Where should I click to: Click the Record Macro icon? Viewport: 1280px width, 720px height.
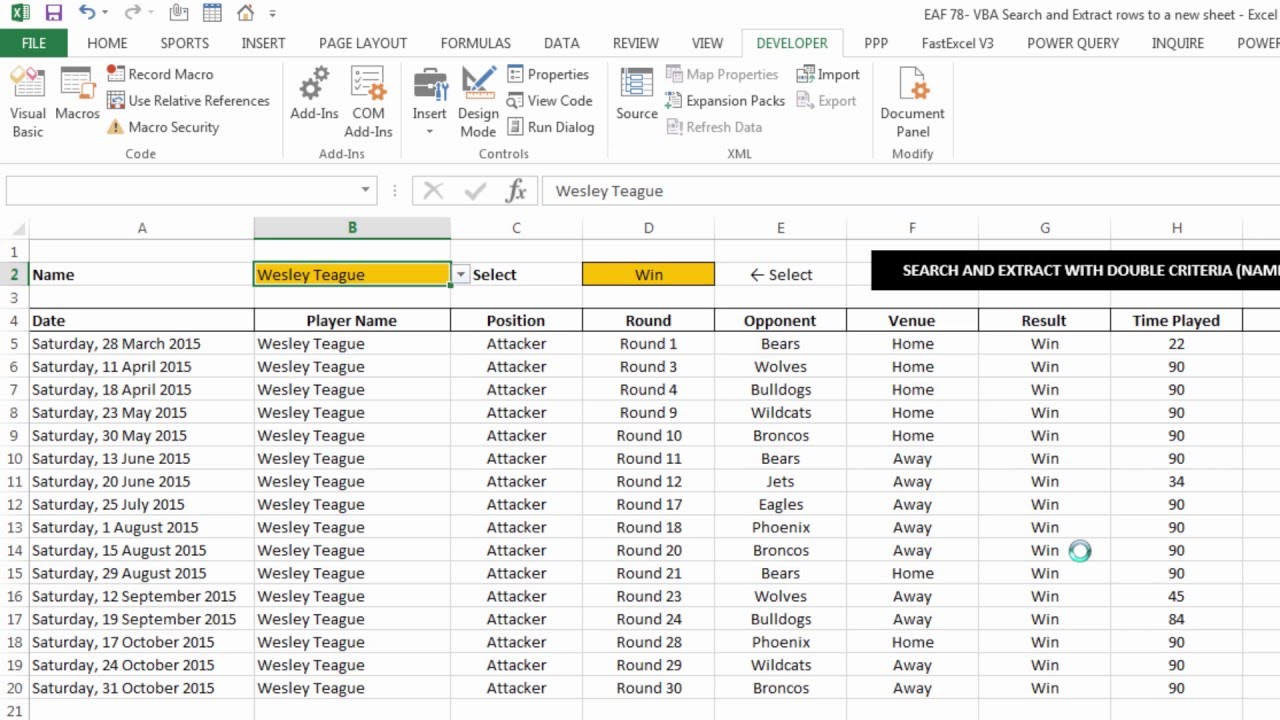pos(116,74)
